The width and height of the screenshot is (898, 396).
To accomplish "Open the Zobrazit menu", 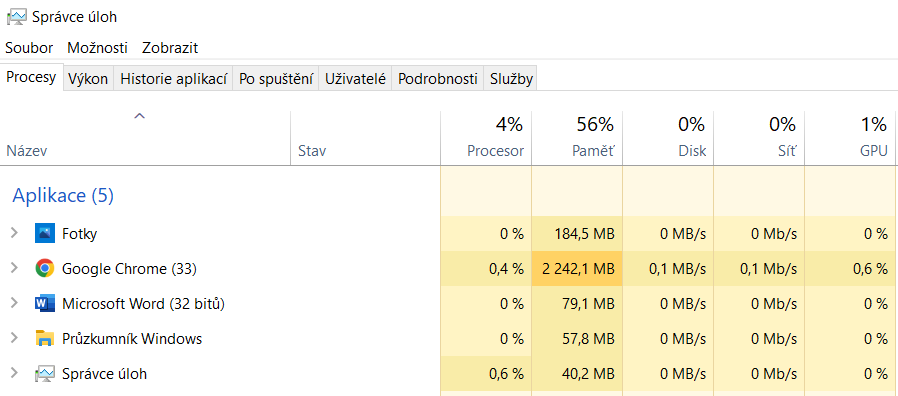I will (170, 48).
